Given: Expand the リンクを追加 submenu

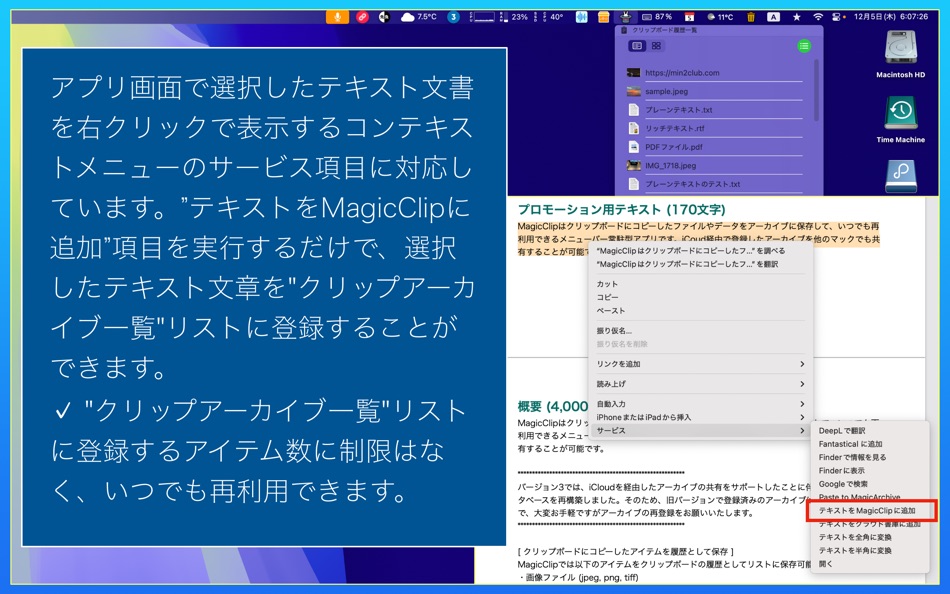Looking at the screenshot, I should pos(700,364).
